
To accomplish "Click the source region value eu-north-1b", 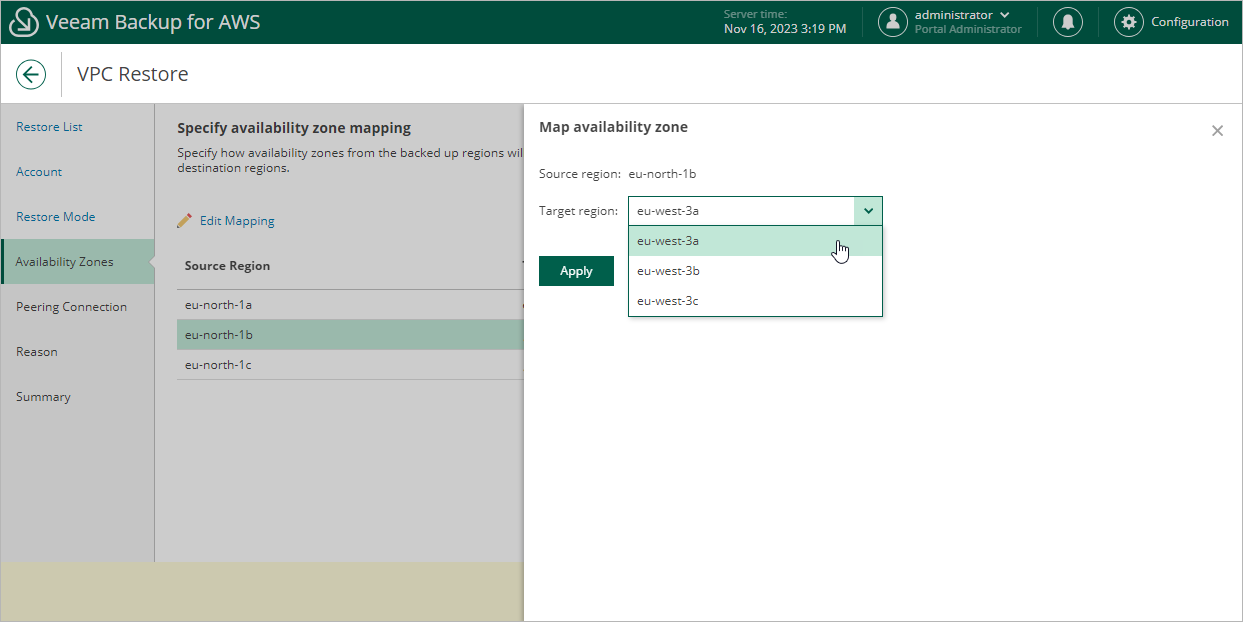I will click(662, 174).
